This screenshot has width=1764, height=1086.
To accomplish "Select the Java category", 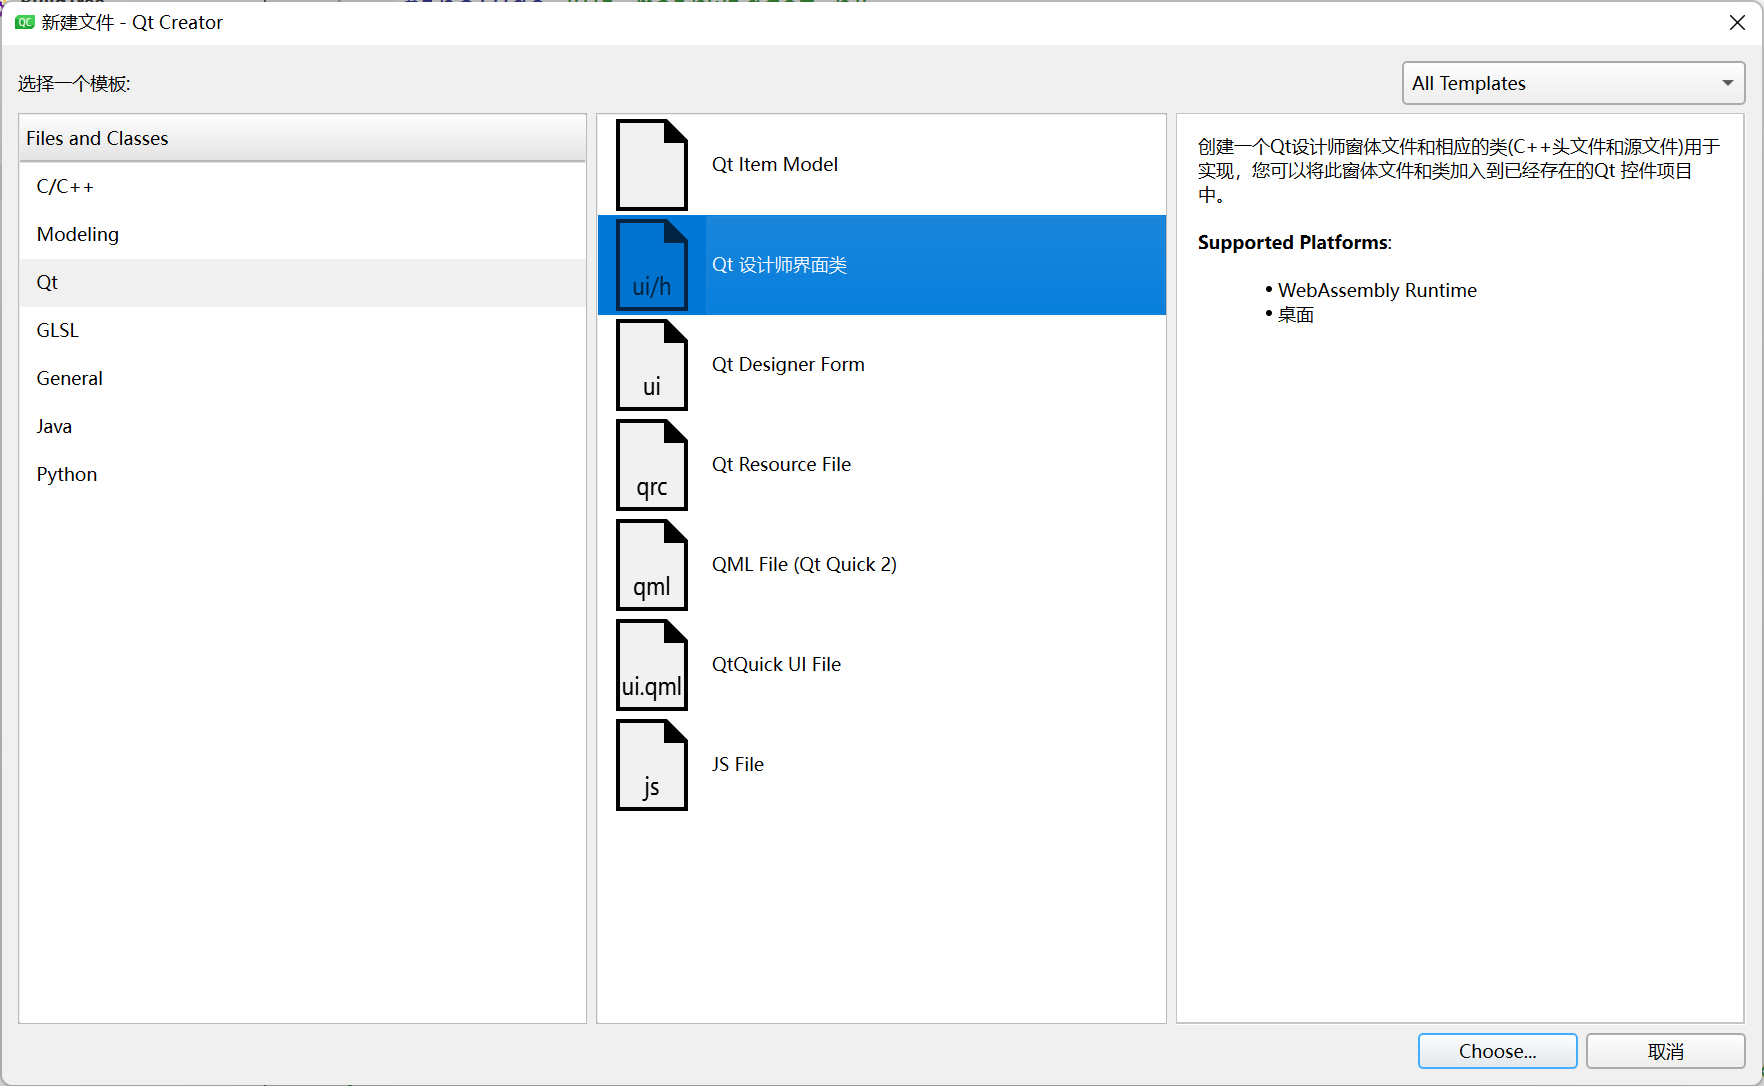I will tap(302, 427).
